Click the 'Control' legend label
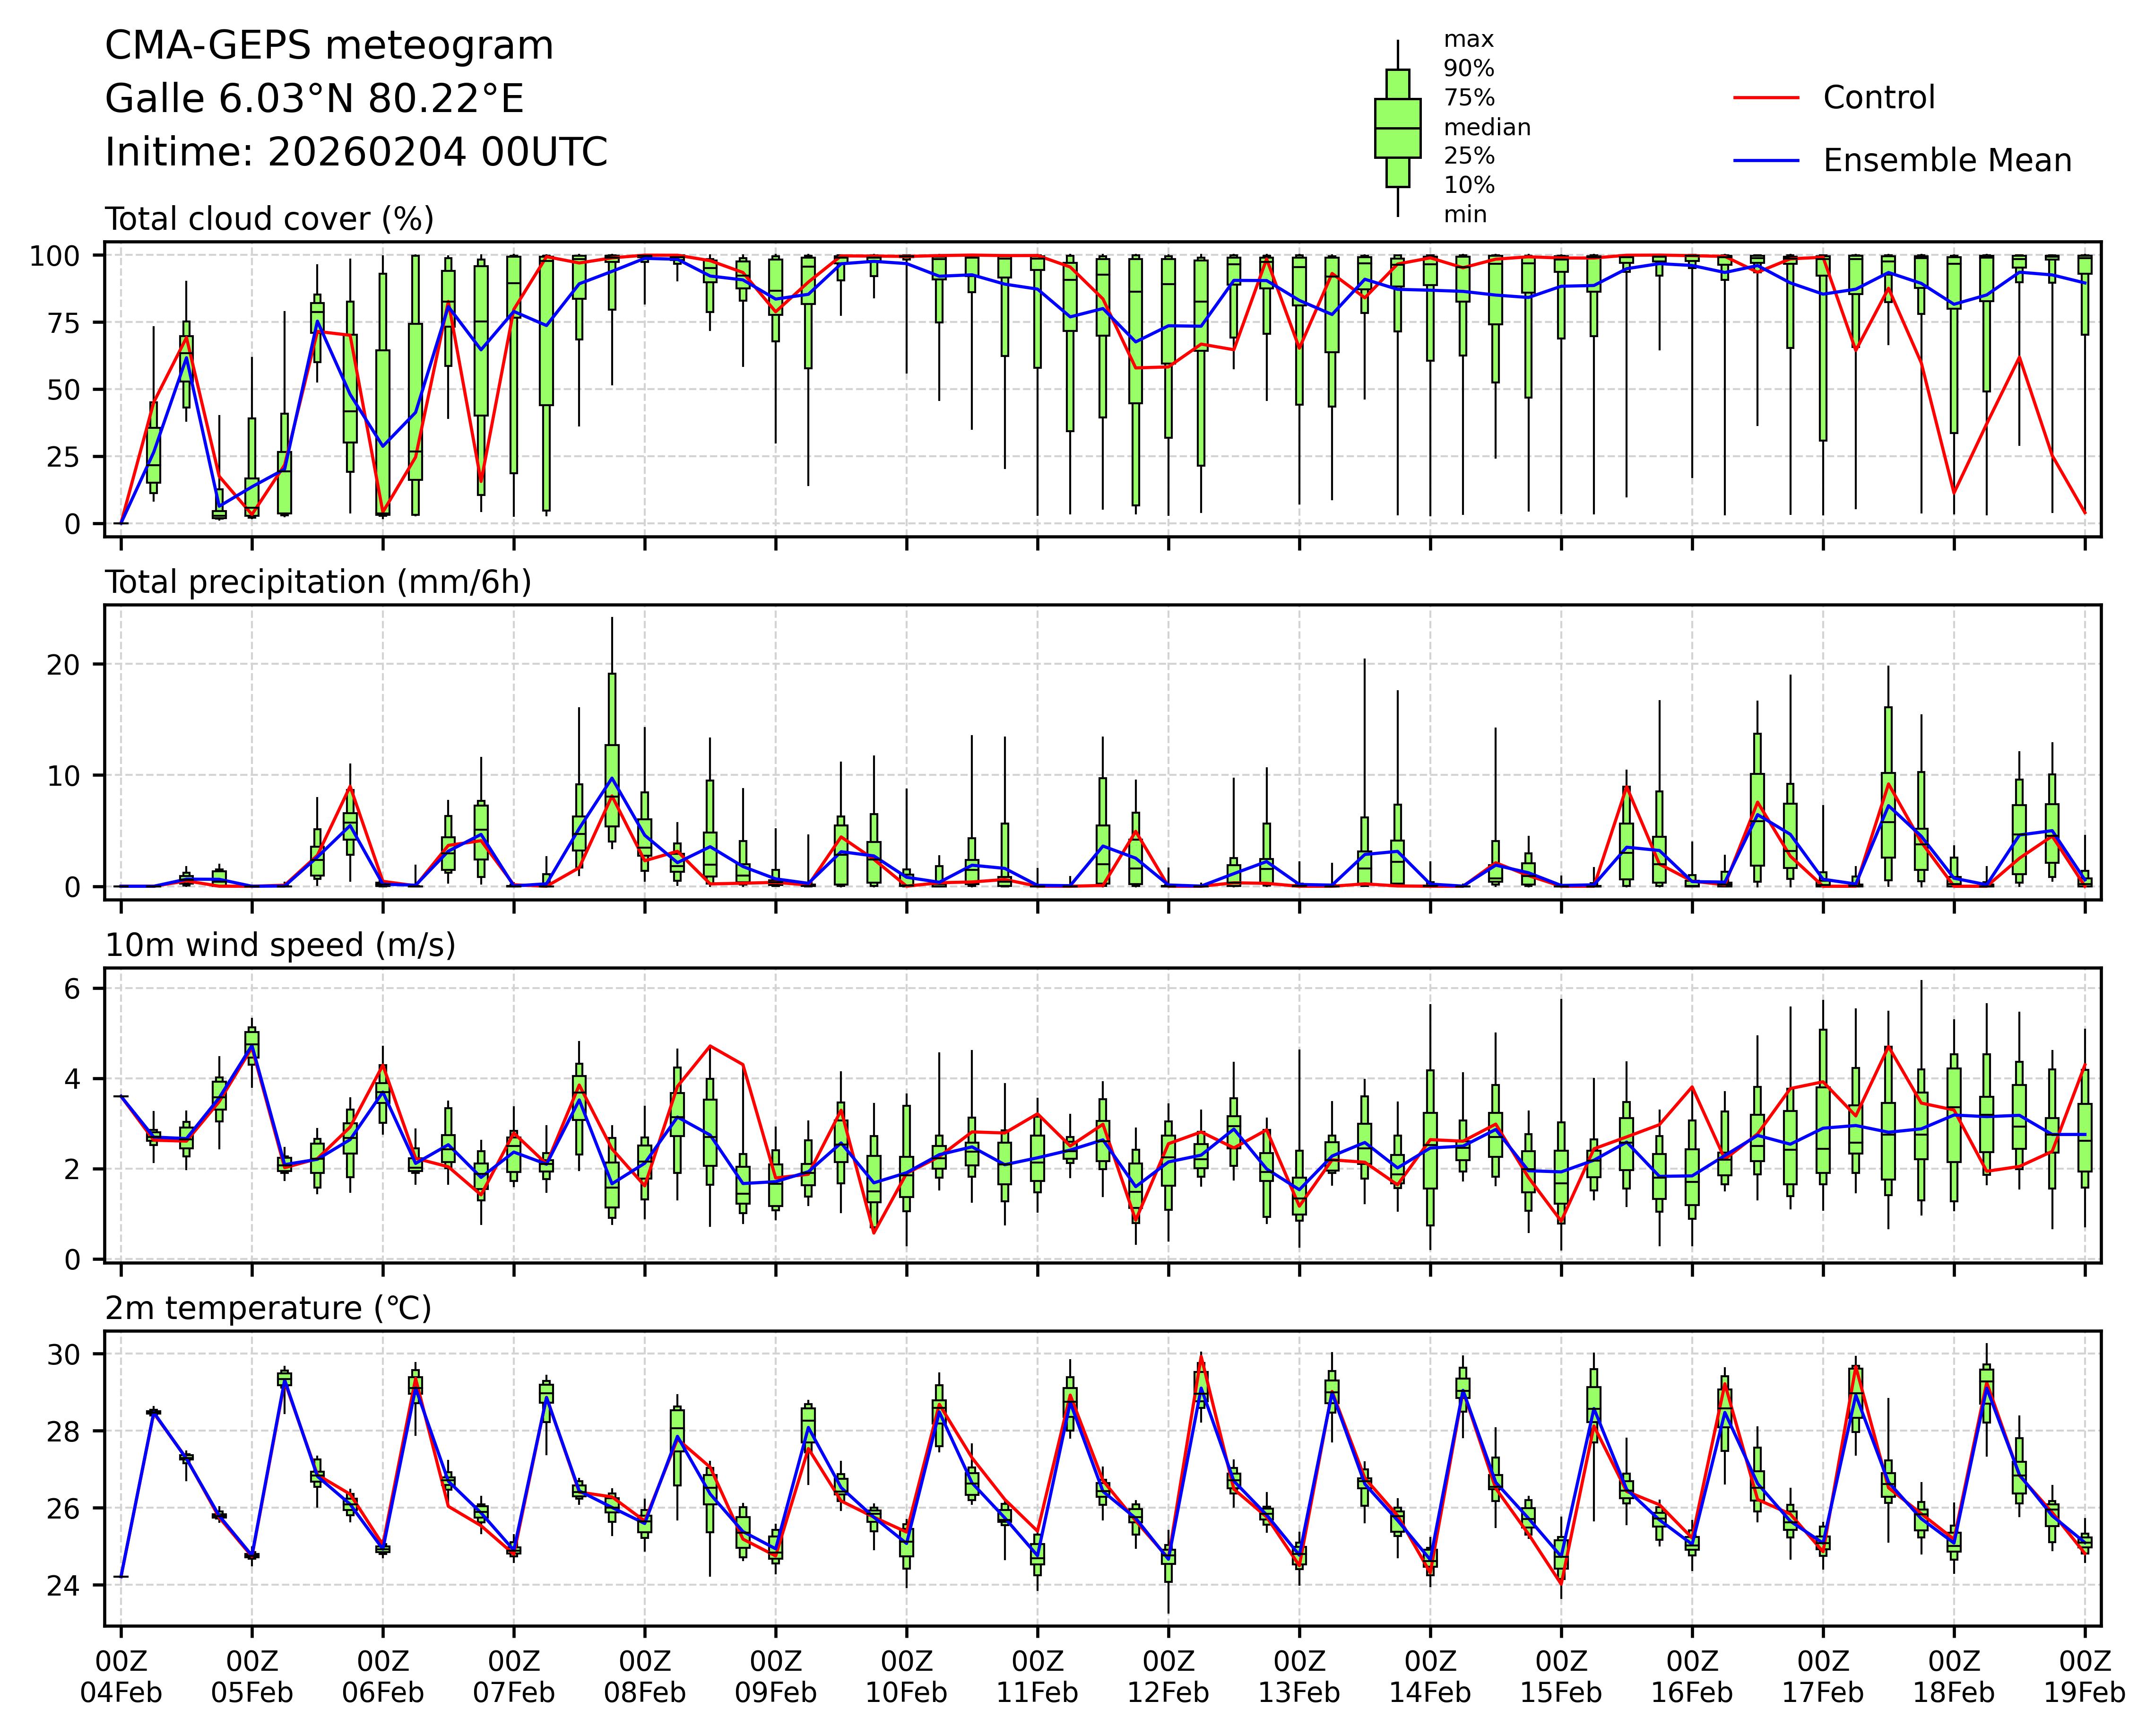 coord(1878,98)
